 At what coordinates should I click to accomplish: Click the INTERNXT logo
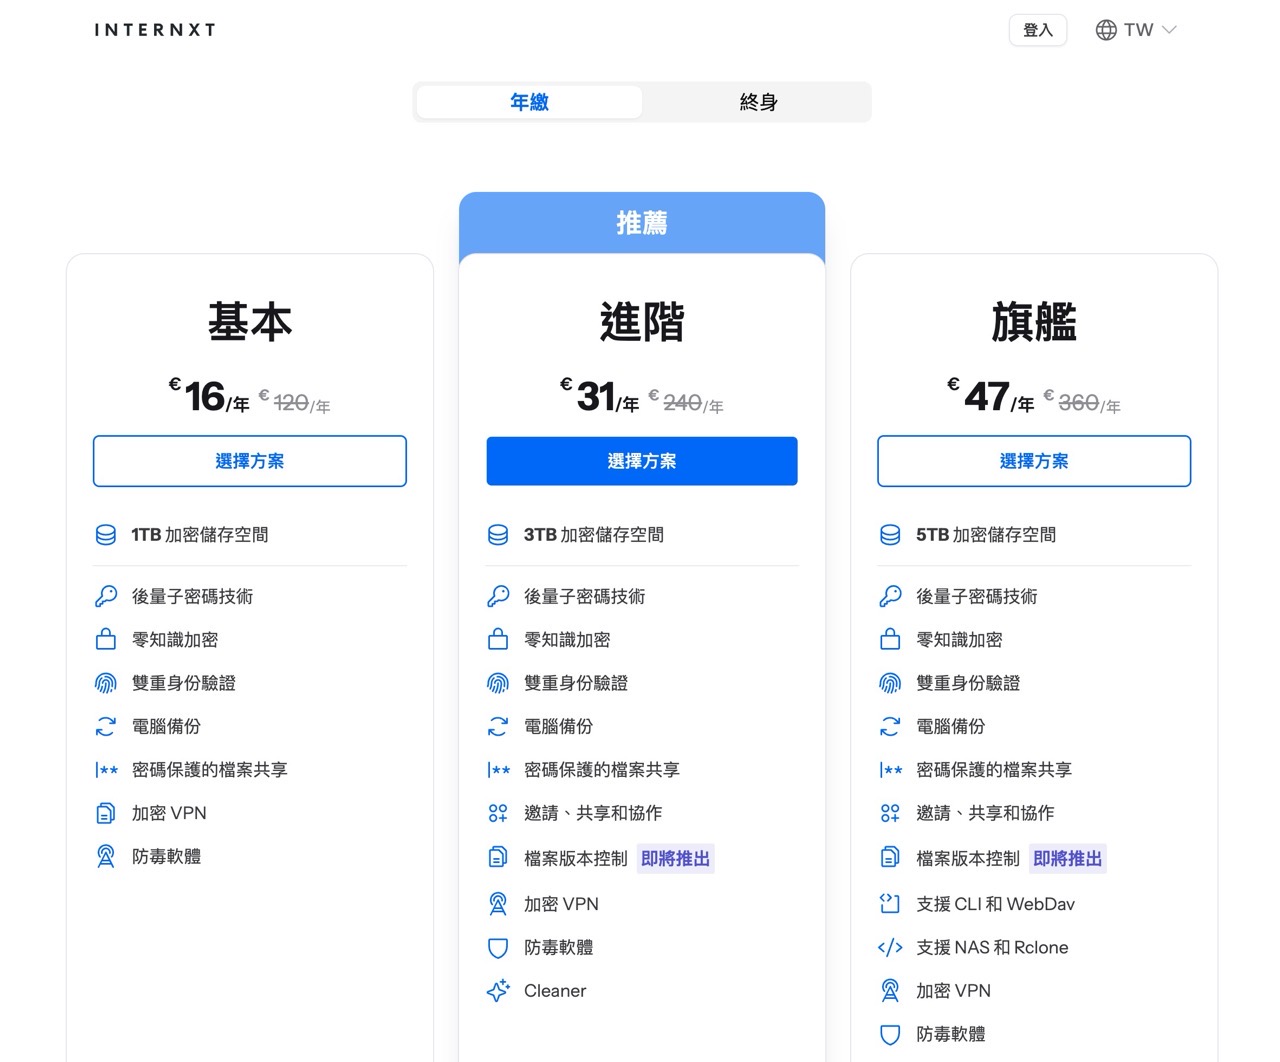[x=155, y=29]
